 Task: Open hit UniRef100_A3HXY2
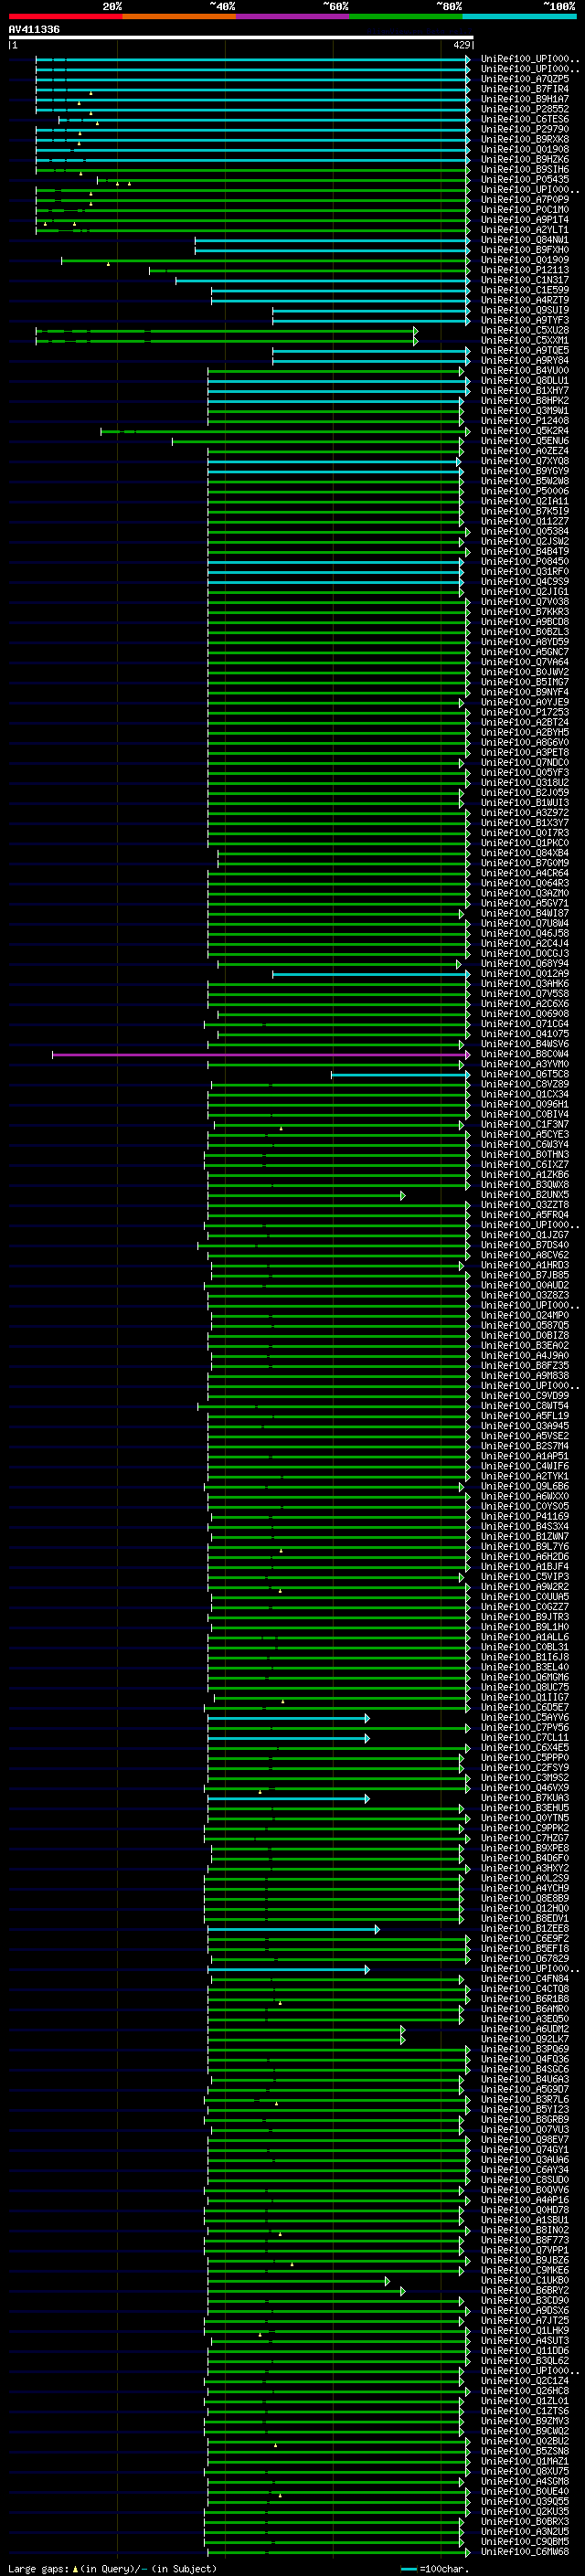[525, 1868]
